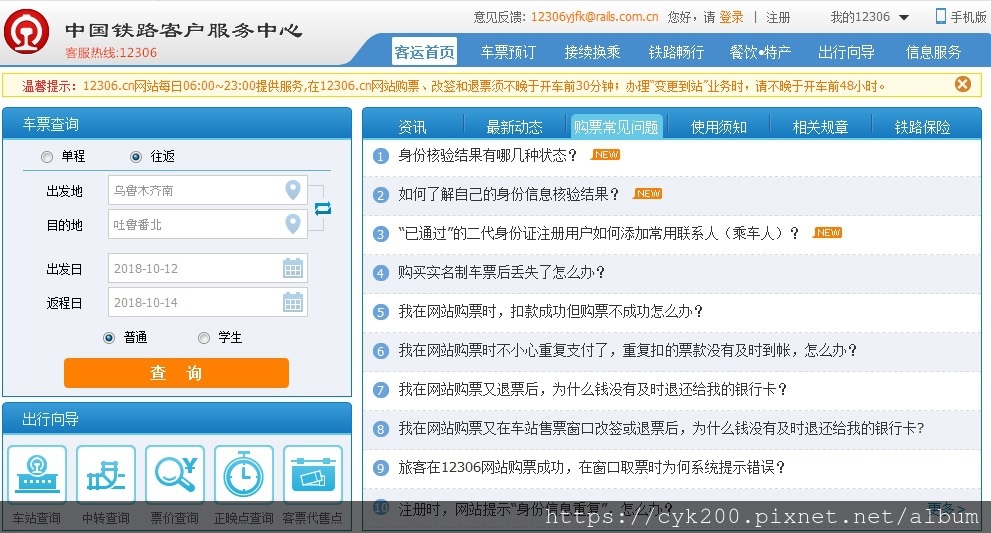Expand 我的12306 dropdown menu
Image resolution: width=991 pixels, height=533 pixels.
point(870,17)
